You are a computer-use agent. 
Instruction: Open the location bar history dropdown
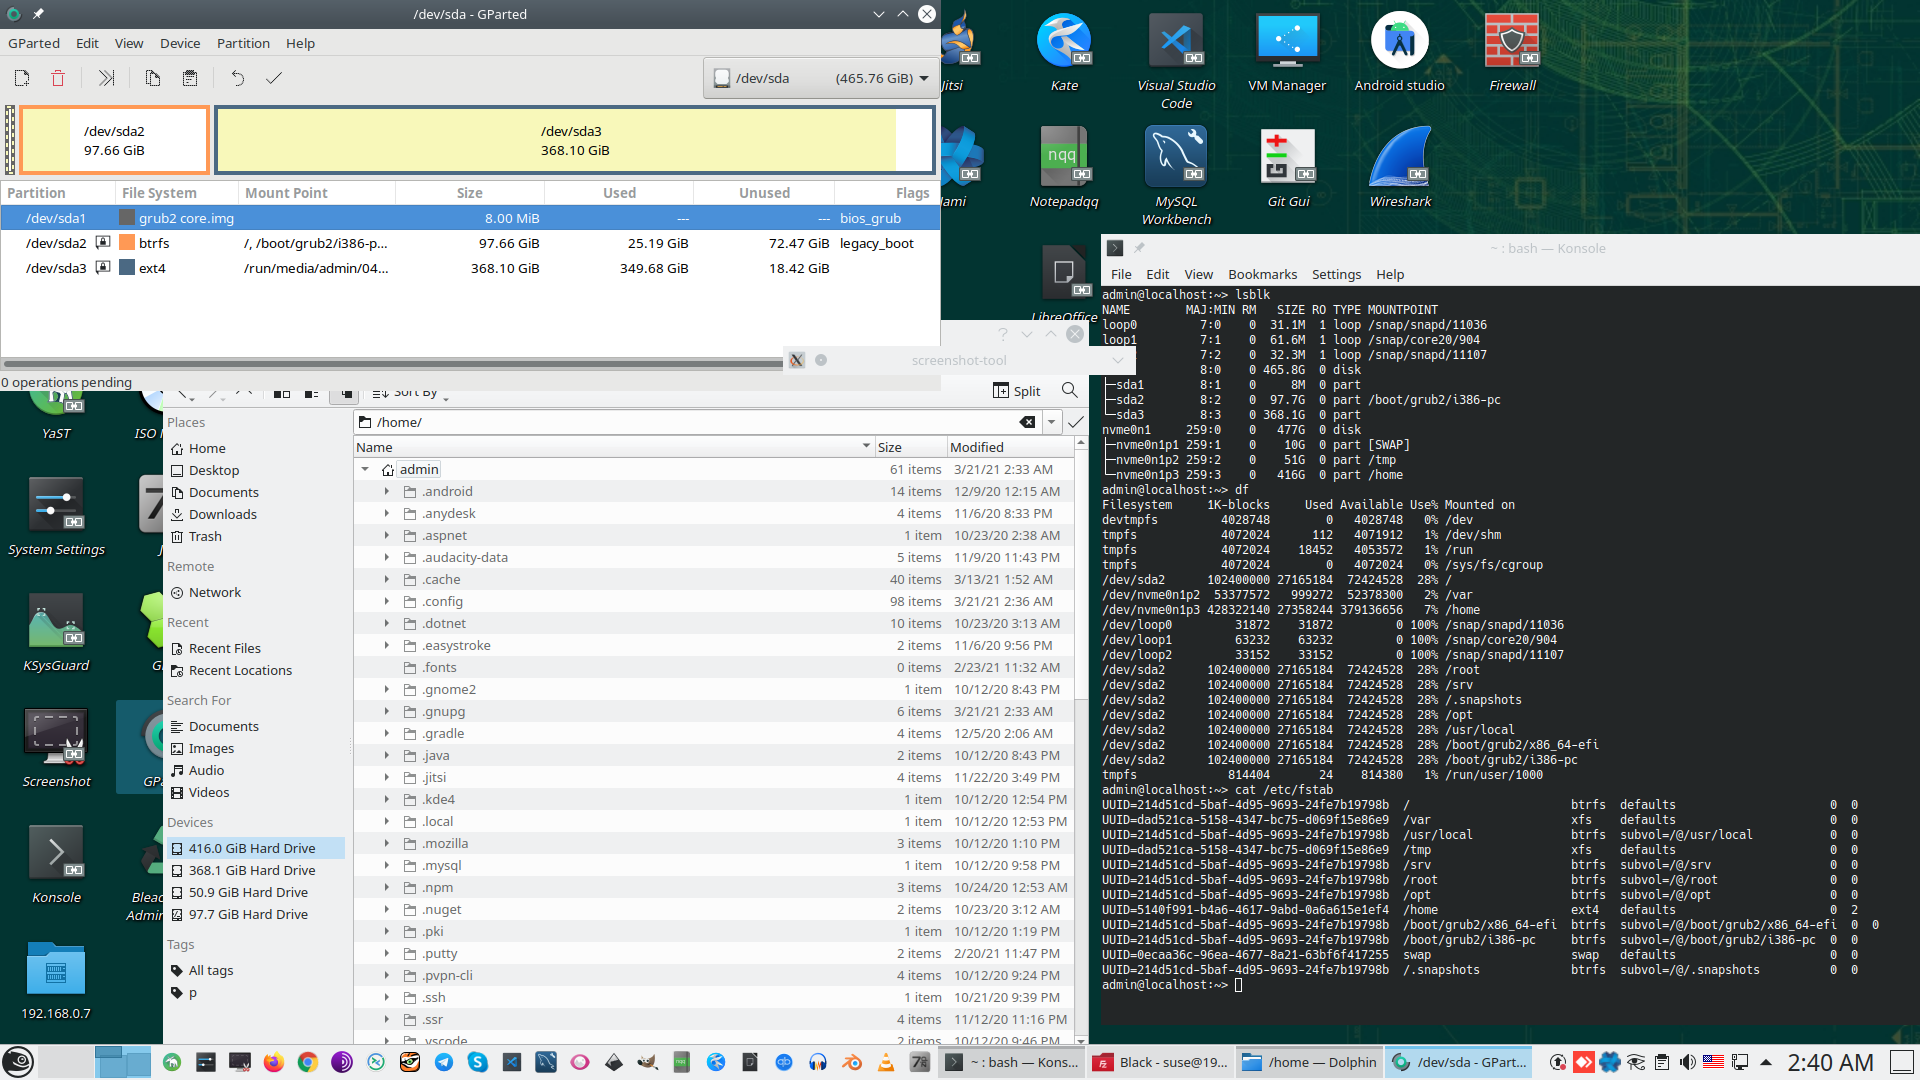1051,422
